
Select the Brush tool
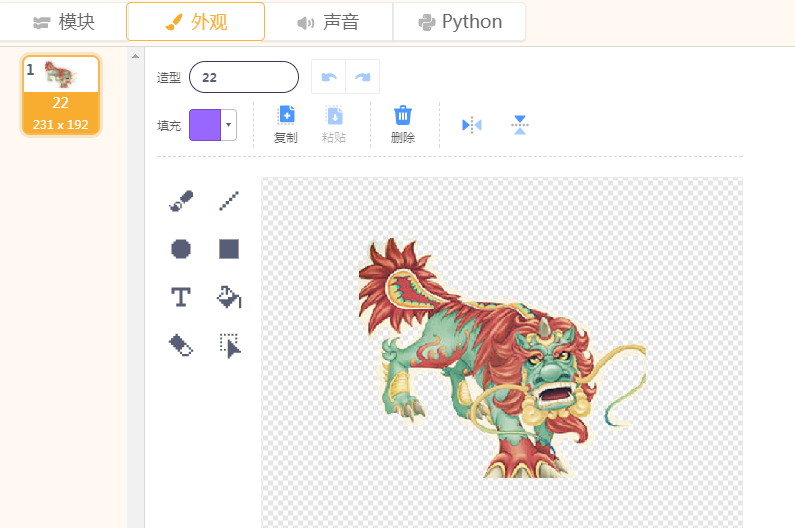181,200
